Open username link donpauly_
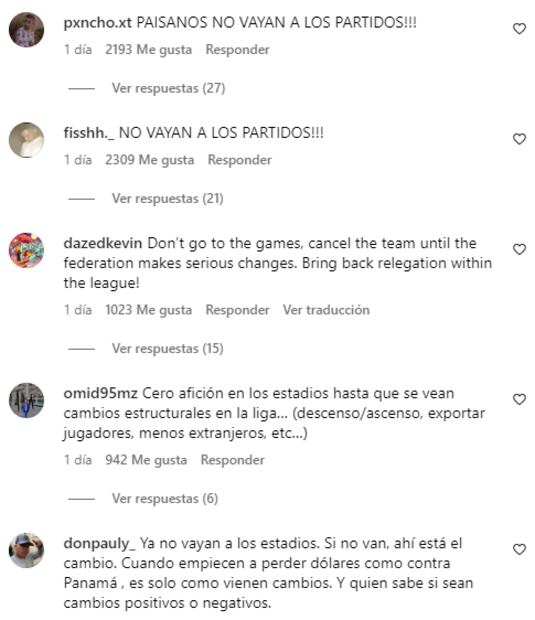The height and width of the screenshot is (620, 535). pos(99,543)
